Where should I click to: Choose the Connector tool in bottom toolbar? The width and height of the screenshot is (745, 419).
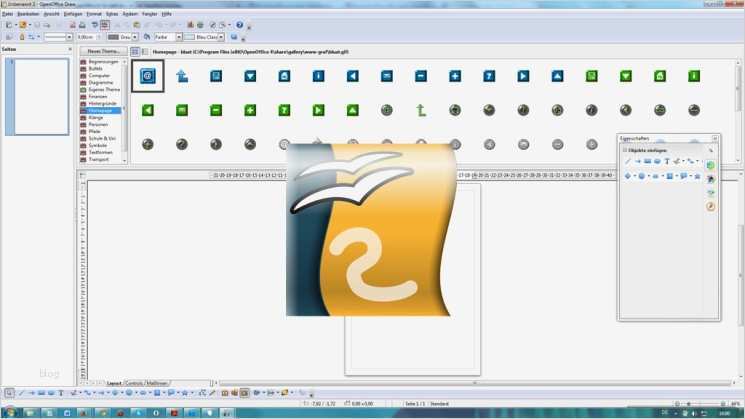(87, 393)
